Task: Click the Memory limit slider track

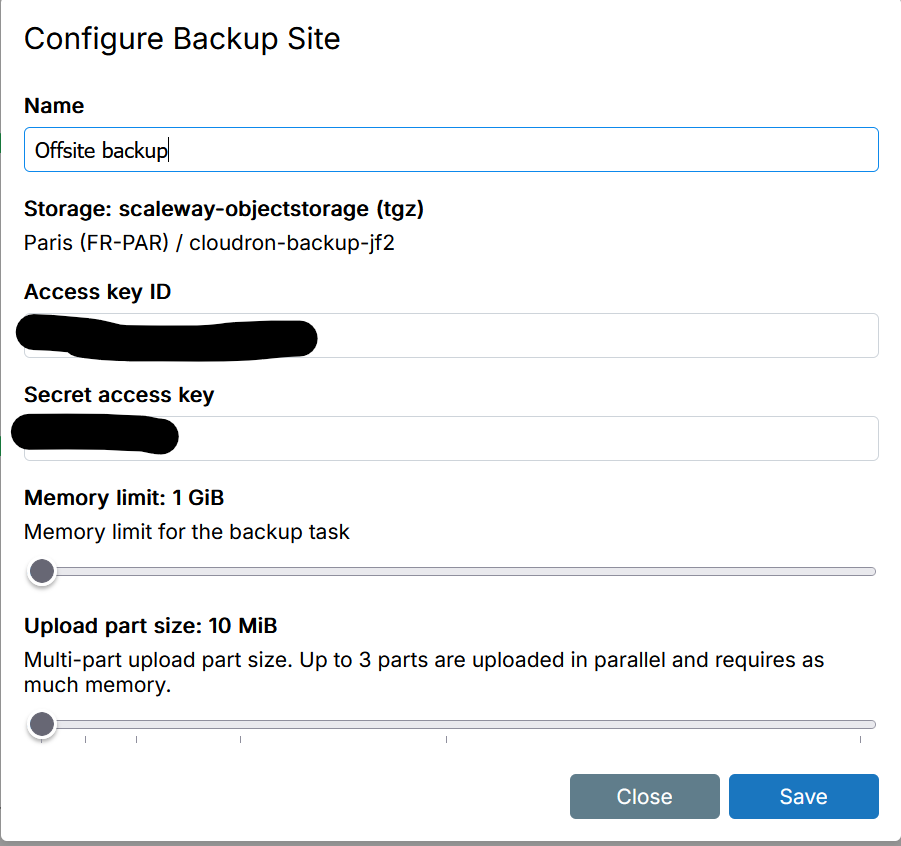Action: coord(450,571)
